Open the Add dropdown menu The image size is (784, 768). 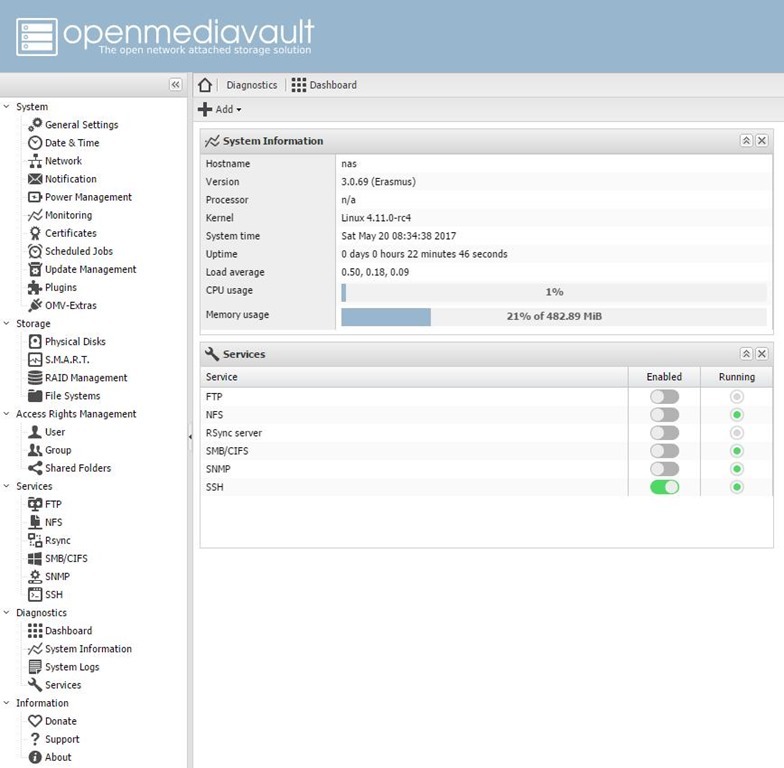[220, 110]
